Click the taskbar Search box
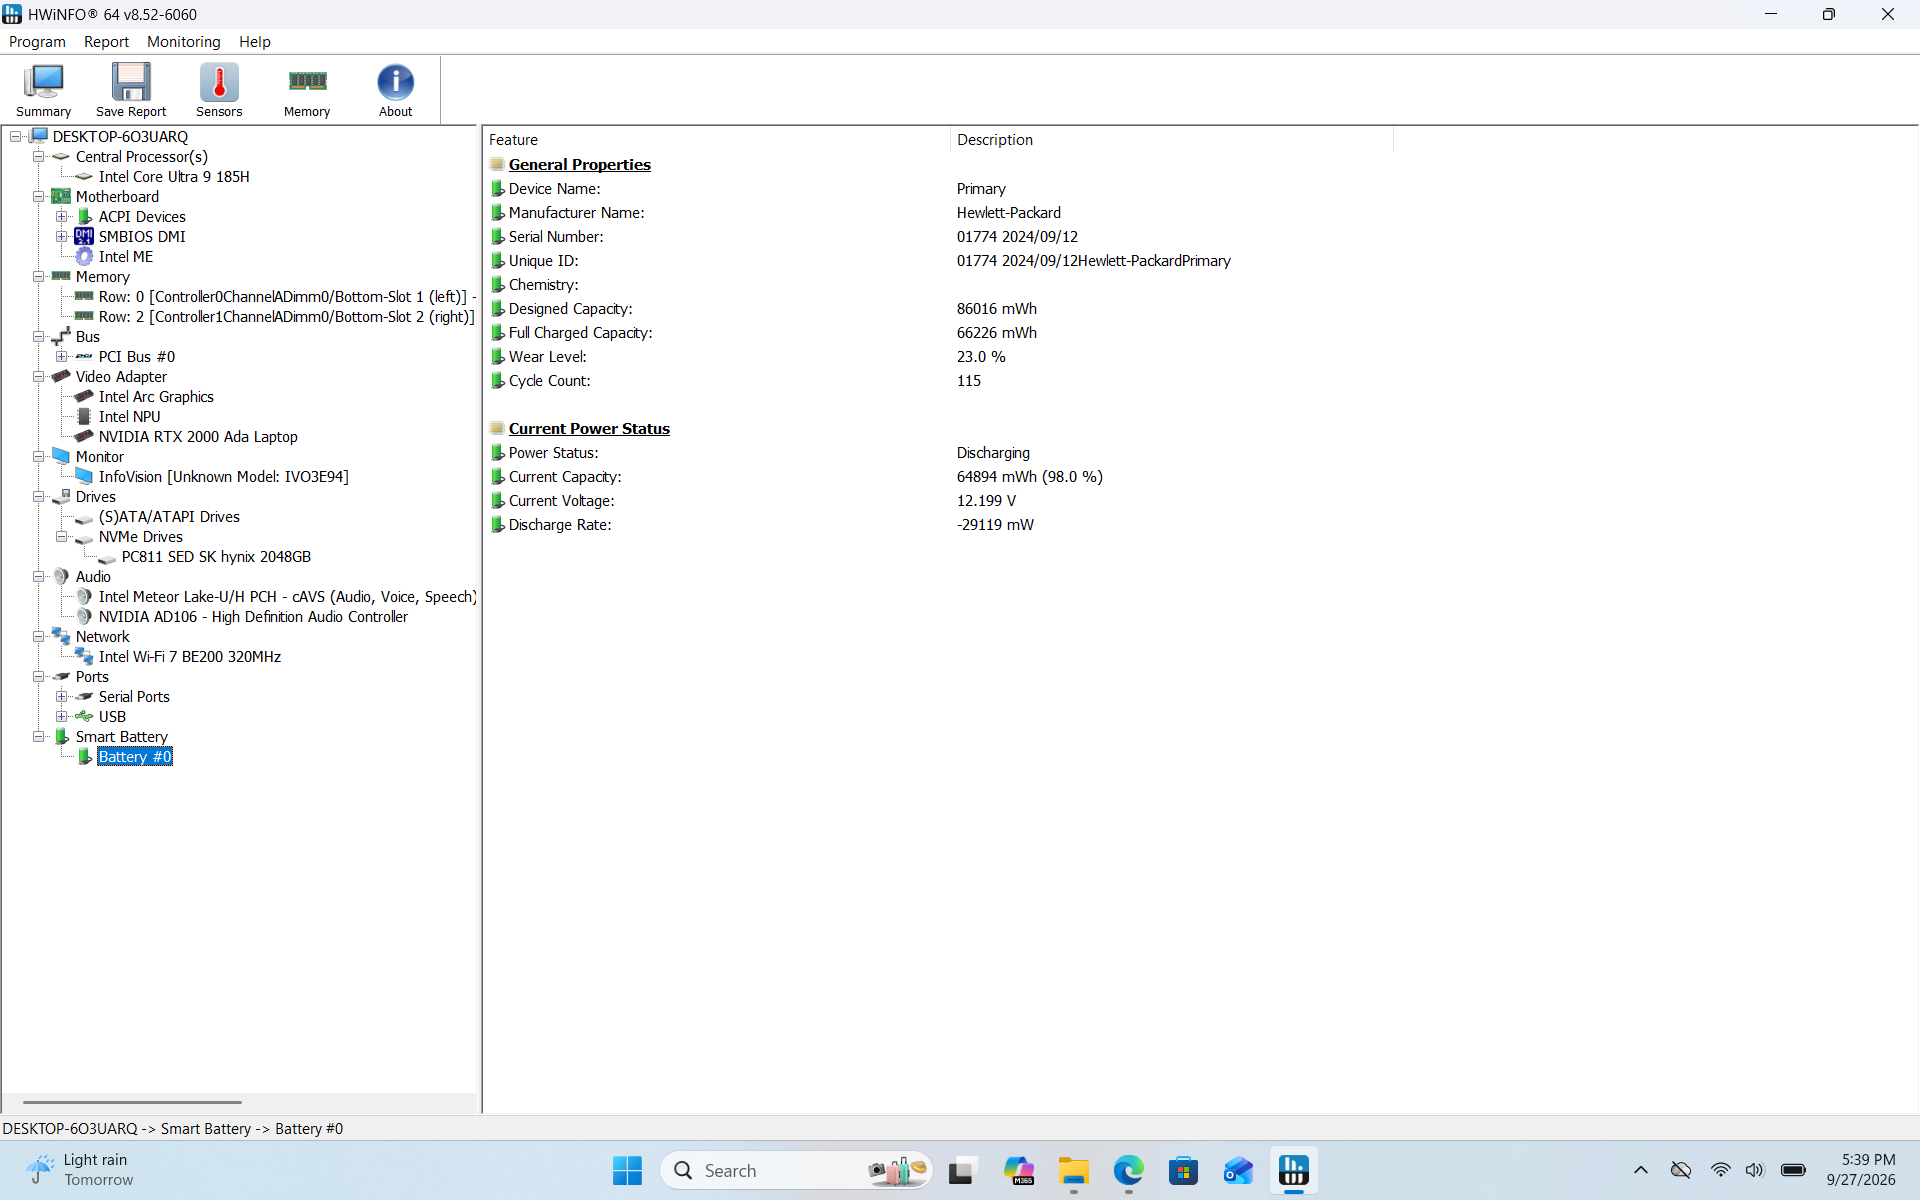Screen dimensions: 1920x1200 click(x=796, y=1170)
